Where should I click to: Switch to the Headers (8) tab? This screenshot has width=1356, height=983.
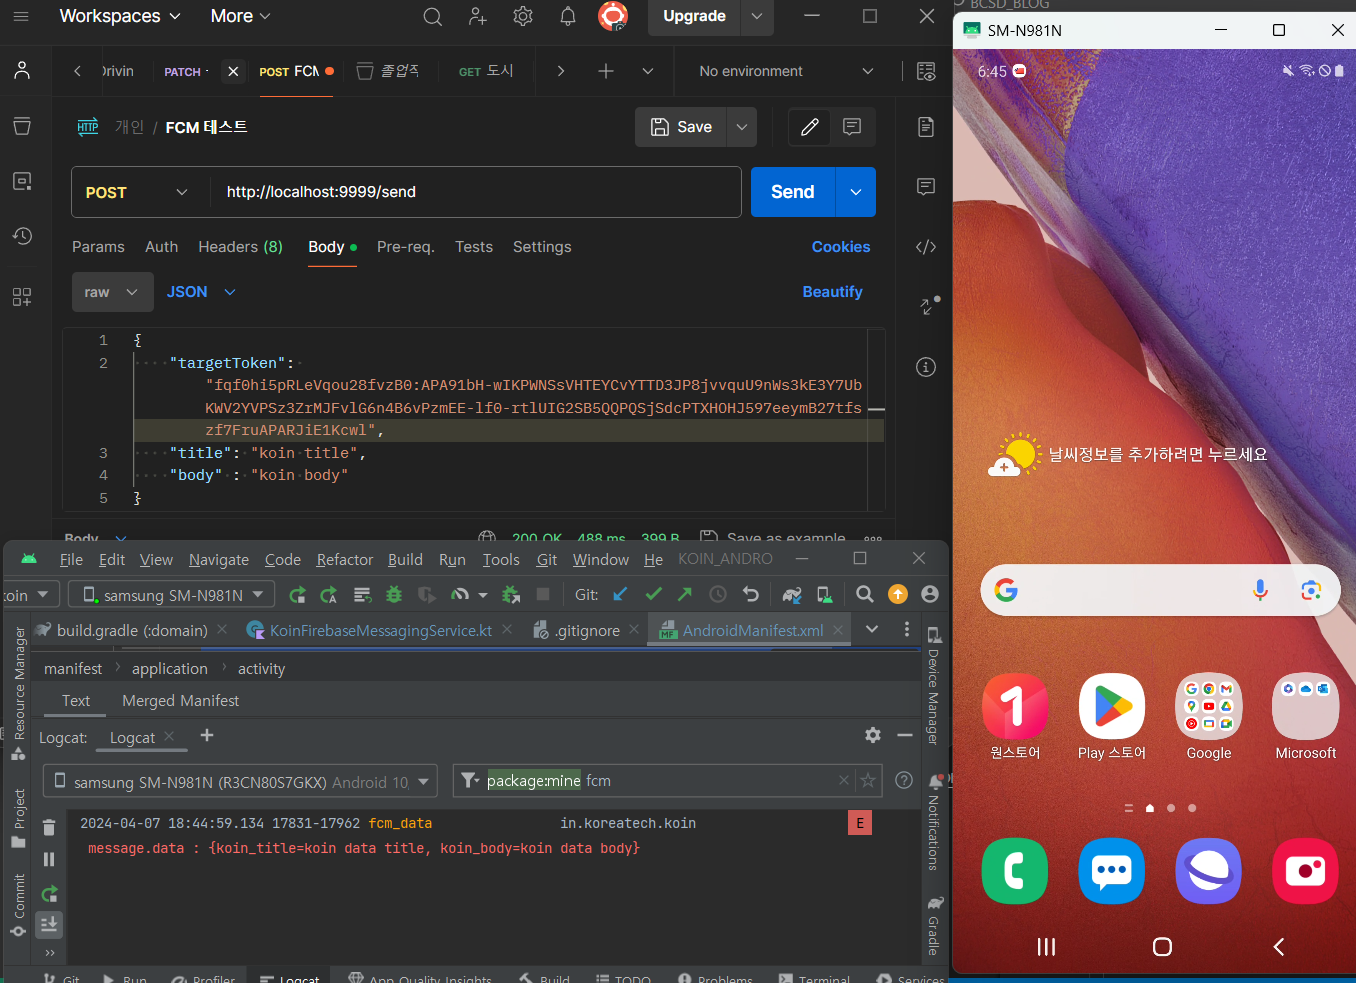(240, 247)
